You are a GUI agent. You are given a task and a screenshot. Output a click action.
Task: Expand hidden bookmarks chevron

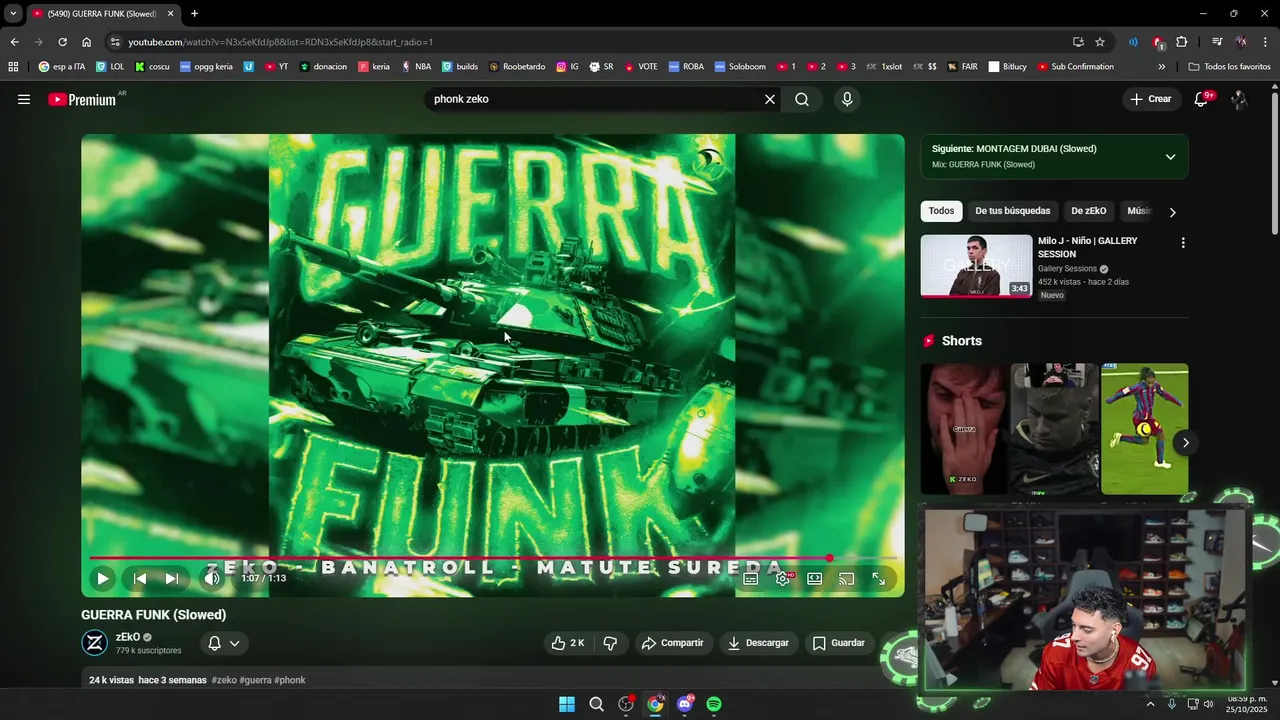coord(1161,67)
